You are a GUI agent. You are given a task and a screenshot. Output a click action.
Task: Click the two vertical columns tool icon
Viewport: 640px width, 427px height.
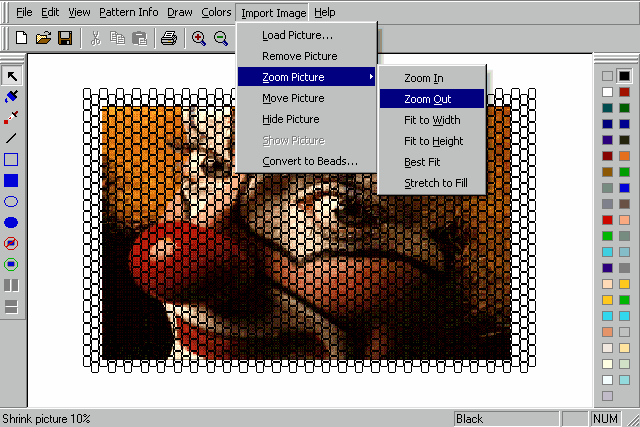(x=11, y=285)
